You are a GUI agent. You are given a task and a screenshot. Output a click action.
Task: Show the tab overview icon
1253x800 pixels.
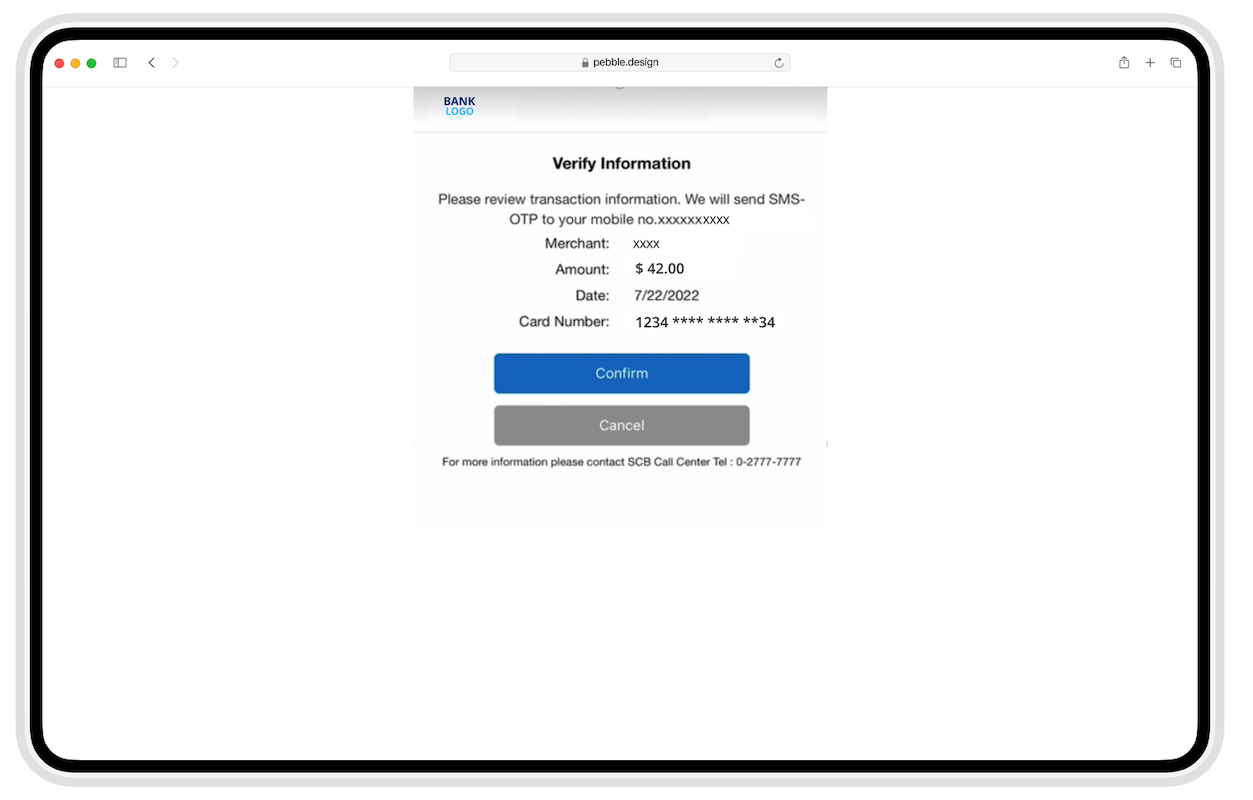click(1176, 63)
